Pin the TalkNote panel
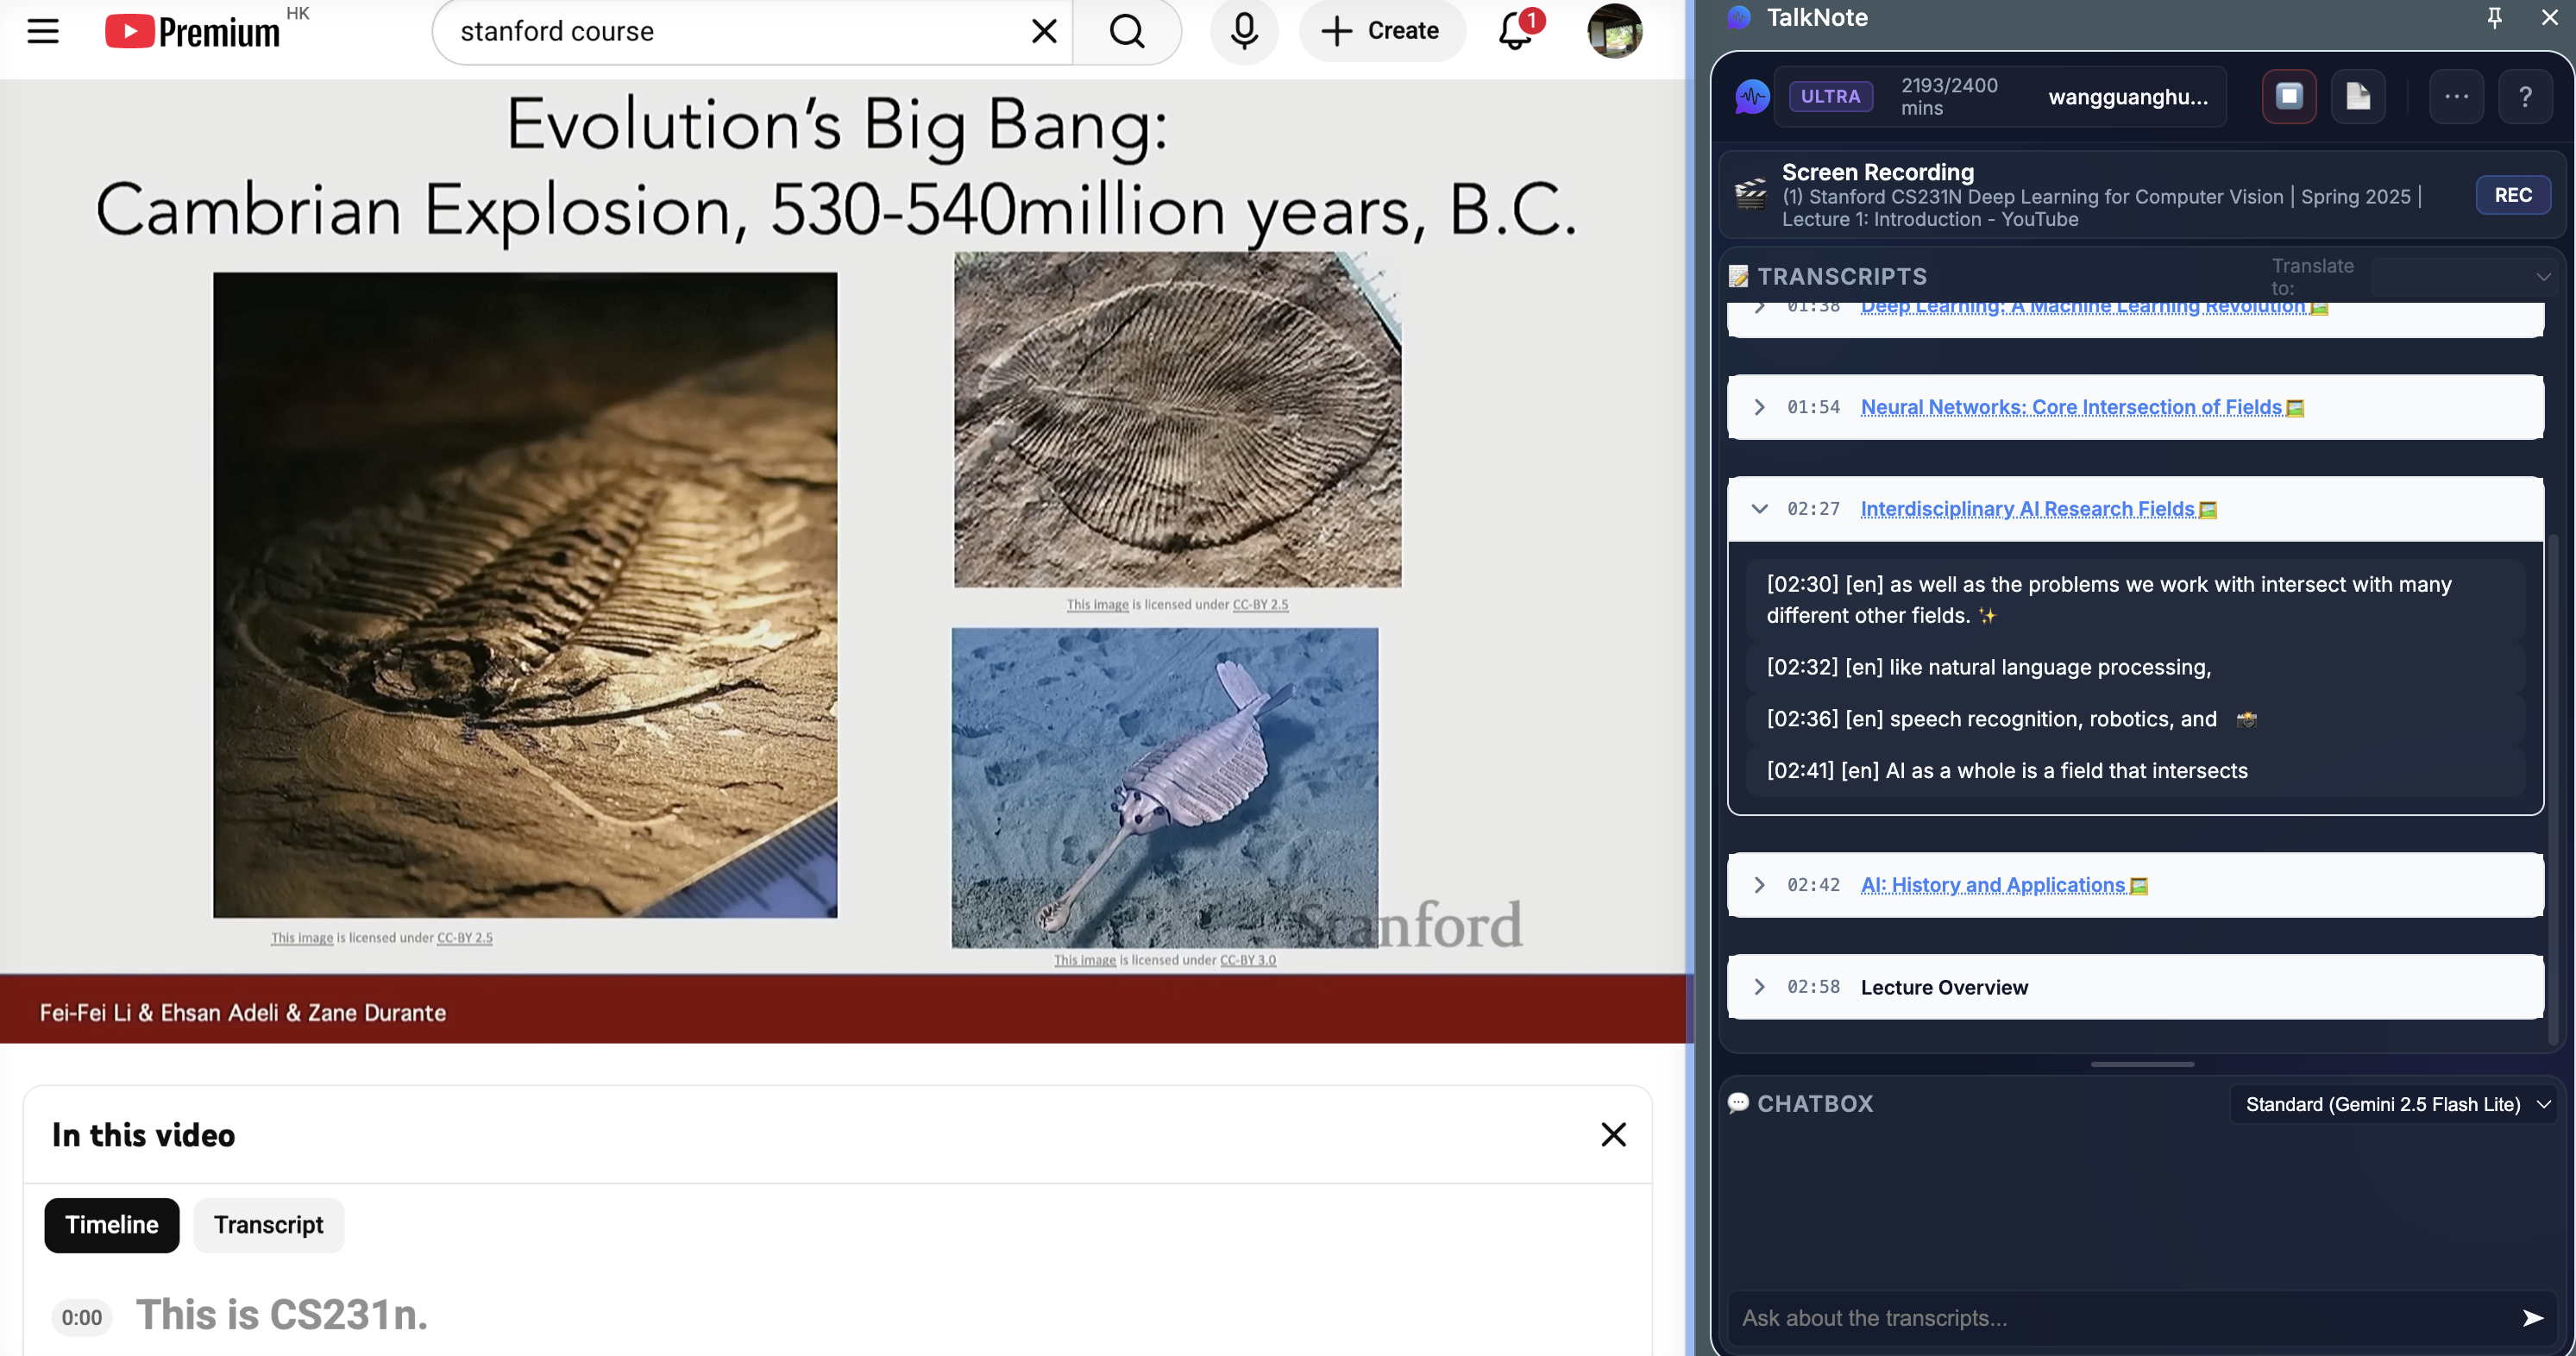This screenshot has height=1356, width=2576. (2494, 18)
